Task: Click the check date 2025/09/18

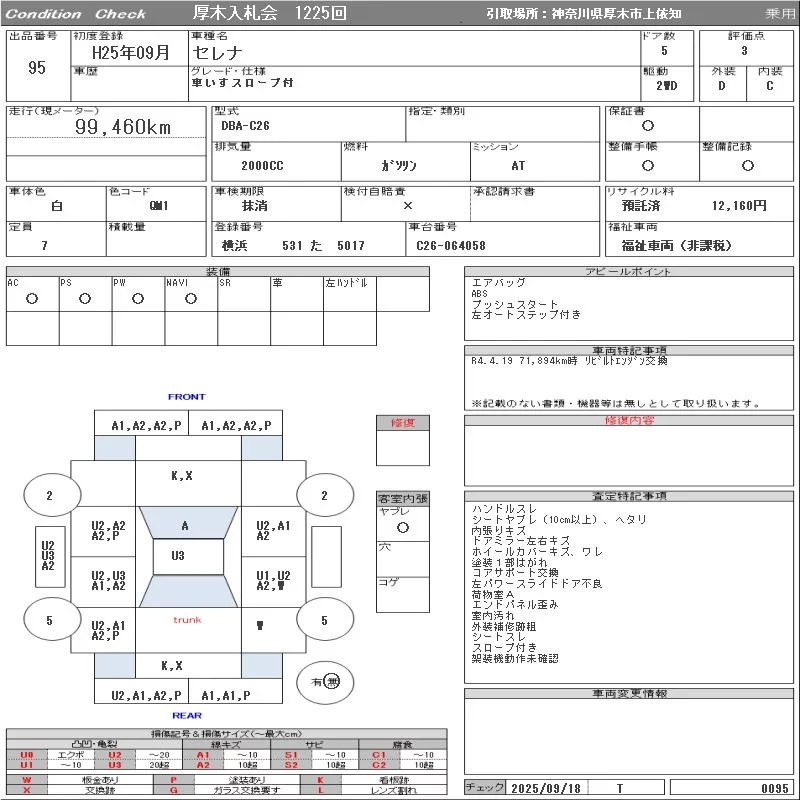Action: [545, 788]
